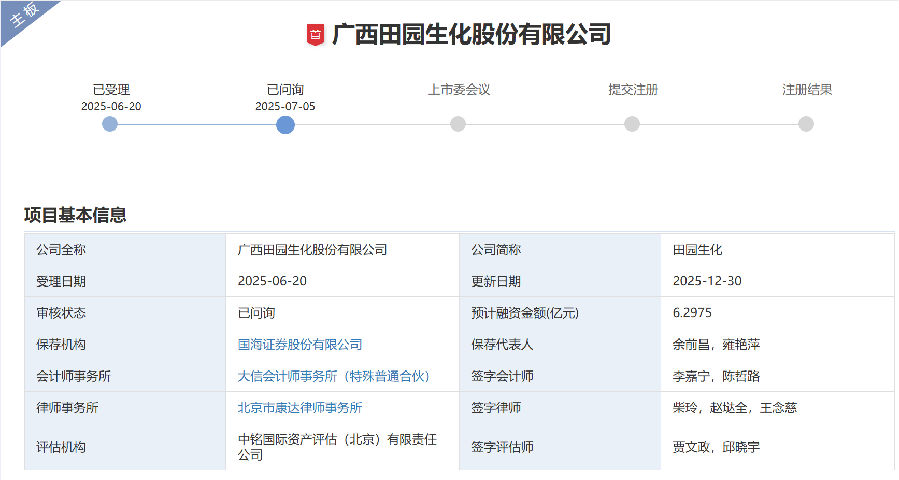Open the 大信会计师事务所 accounting firm link
The width and height of the screenshot is (899, 480).
click(x=333, y=376)
